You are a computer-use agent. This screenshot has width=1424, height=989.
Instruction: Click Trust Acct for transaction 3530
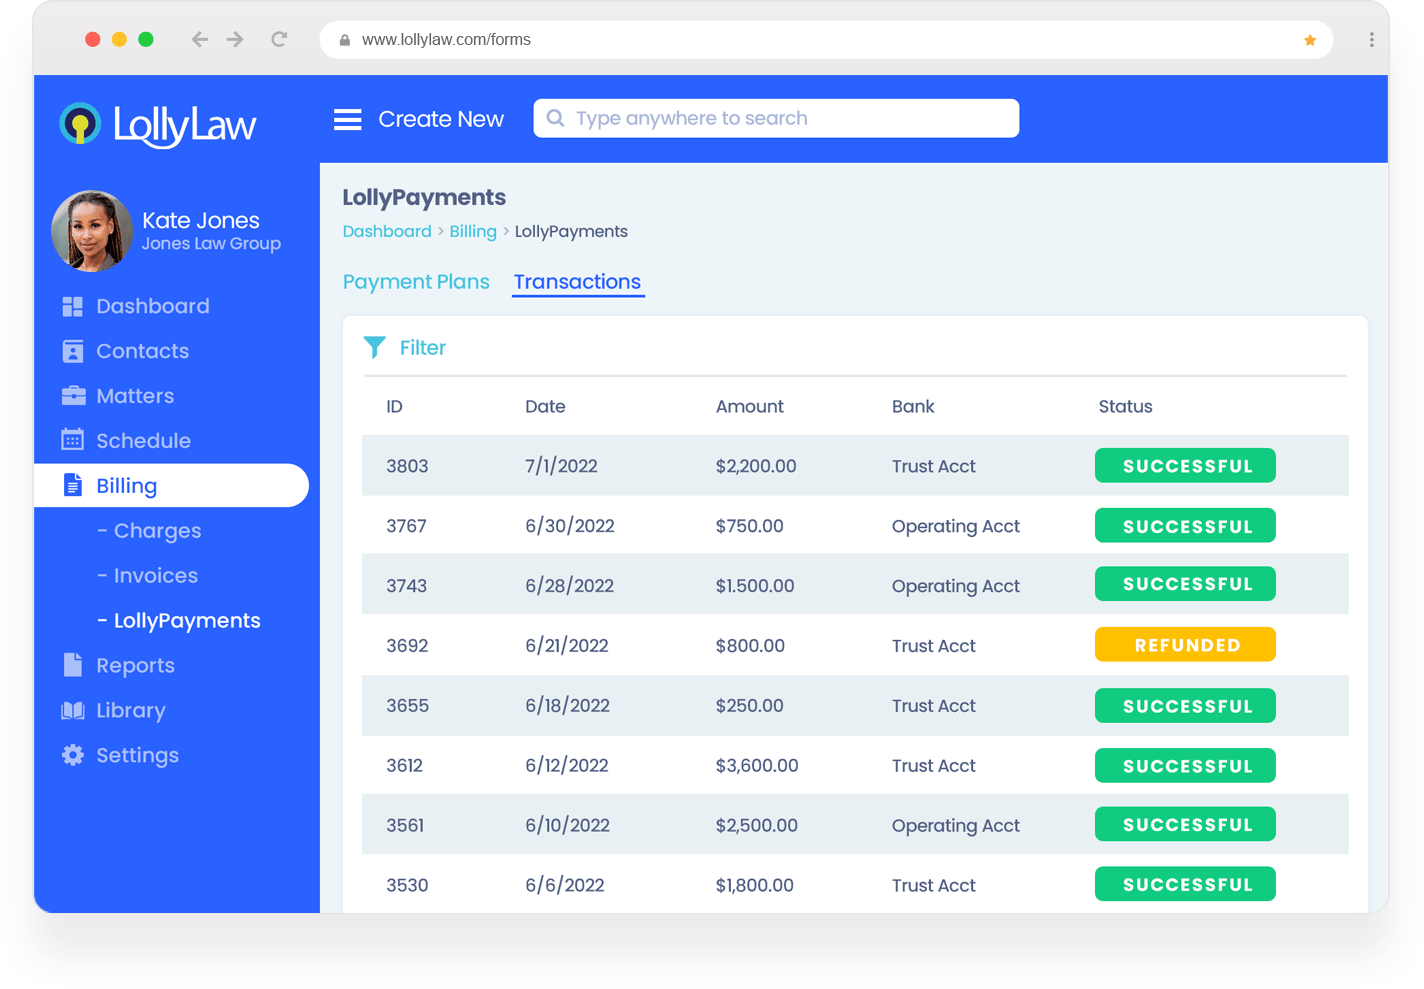pyautogui.click(x=933, y=885)
